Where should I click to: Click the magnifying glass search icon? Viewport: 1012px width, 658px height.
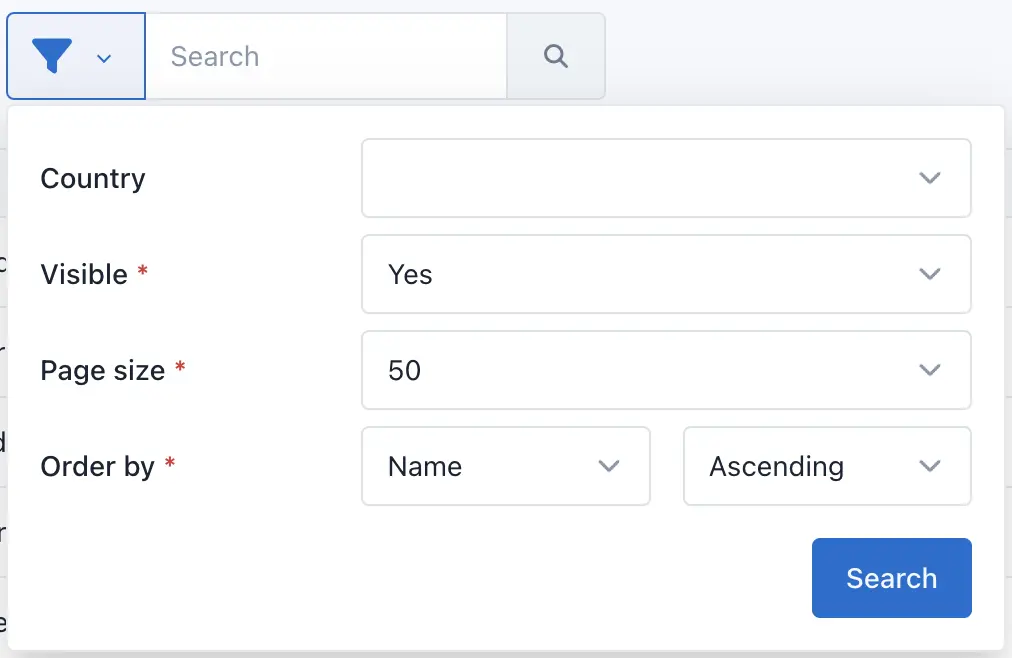point(556,56)
